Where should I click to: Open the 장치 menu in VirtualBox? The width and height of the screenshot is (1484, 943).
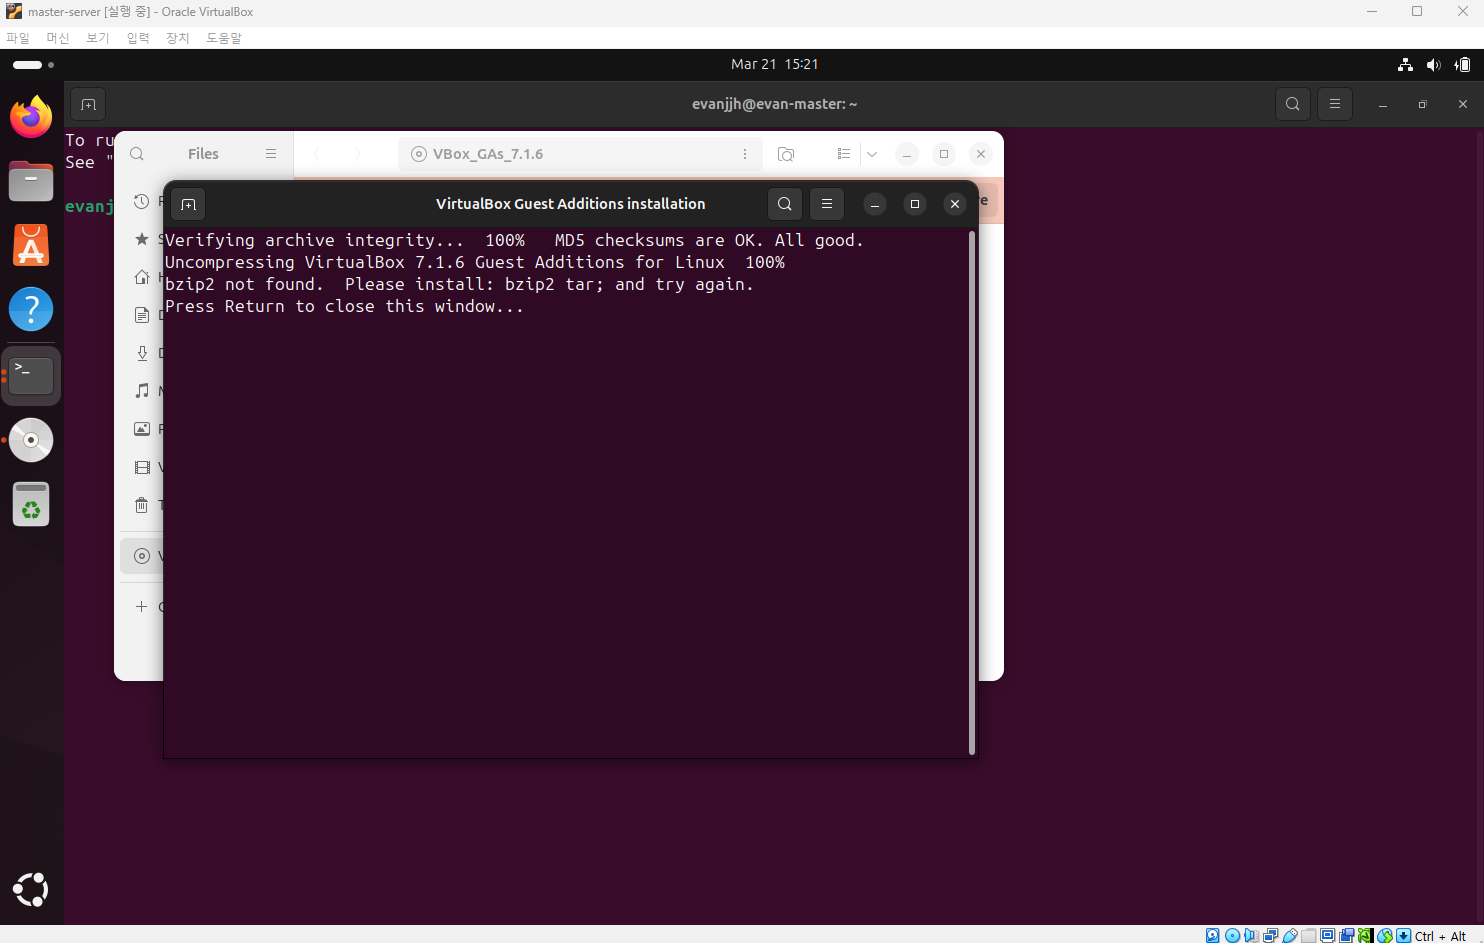(178, 38)
